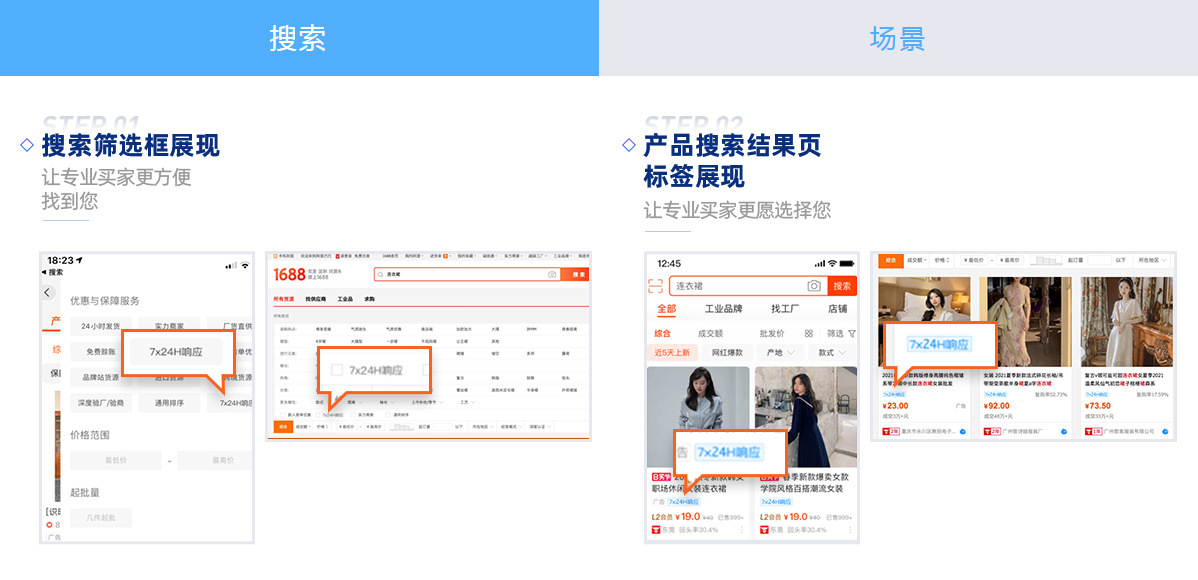Click the orange 搜索 button on mobile
Image resolution: width=1198 pixels, height=580 pixels.
(842, 286)
